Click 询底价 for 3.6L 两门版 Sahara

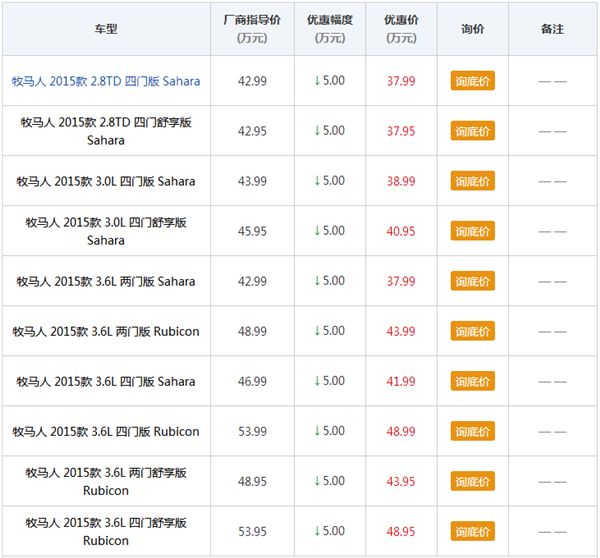[473, 281]
